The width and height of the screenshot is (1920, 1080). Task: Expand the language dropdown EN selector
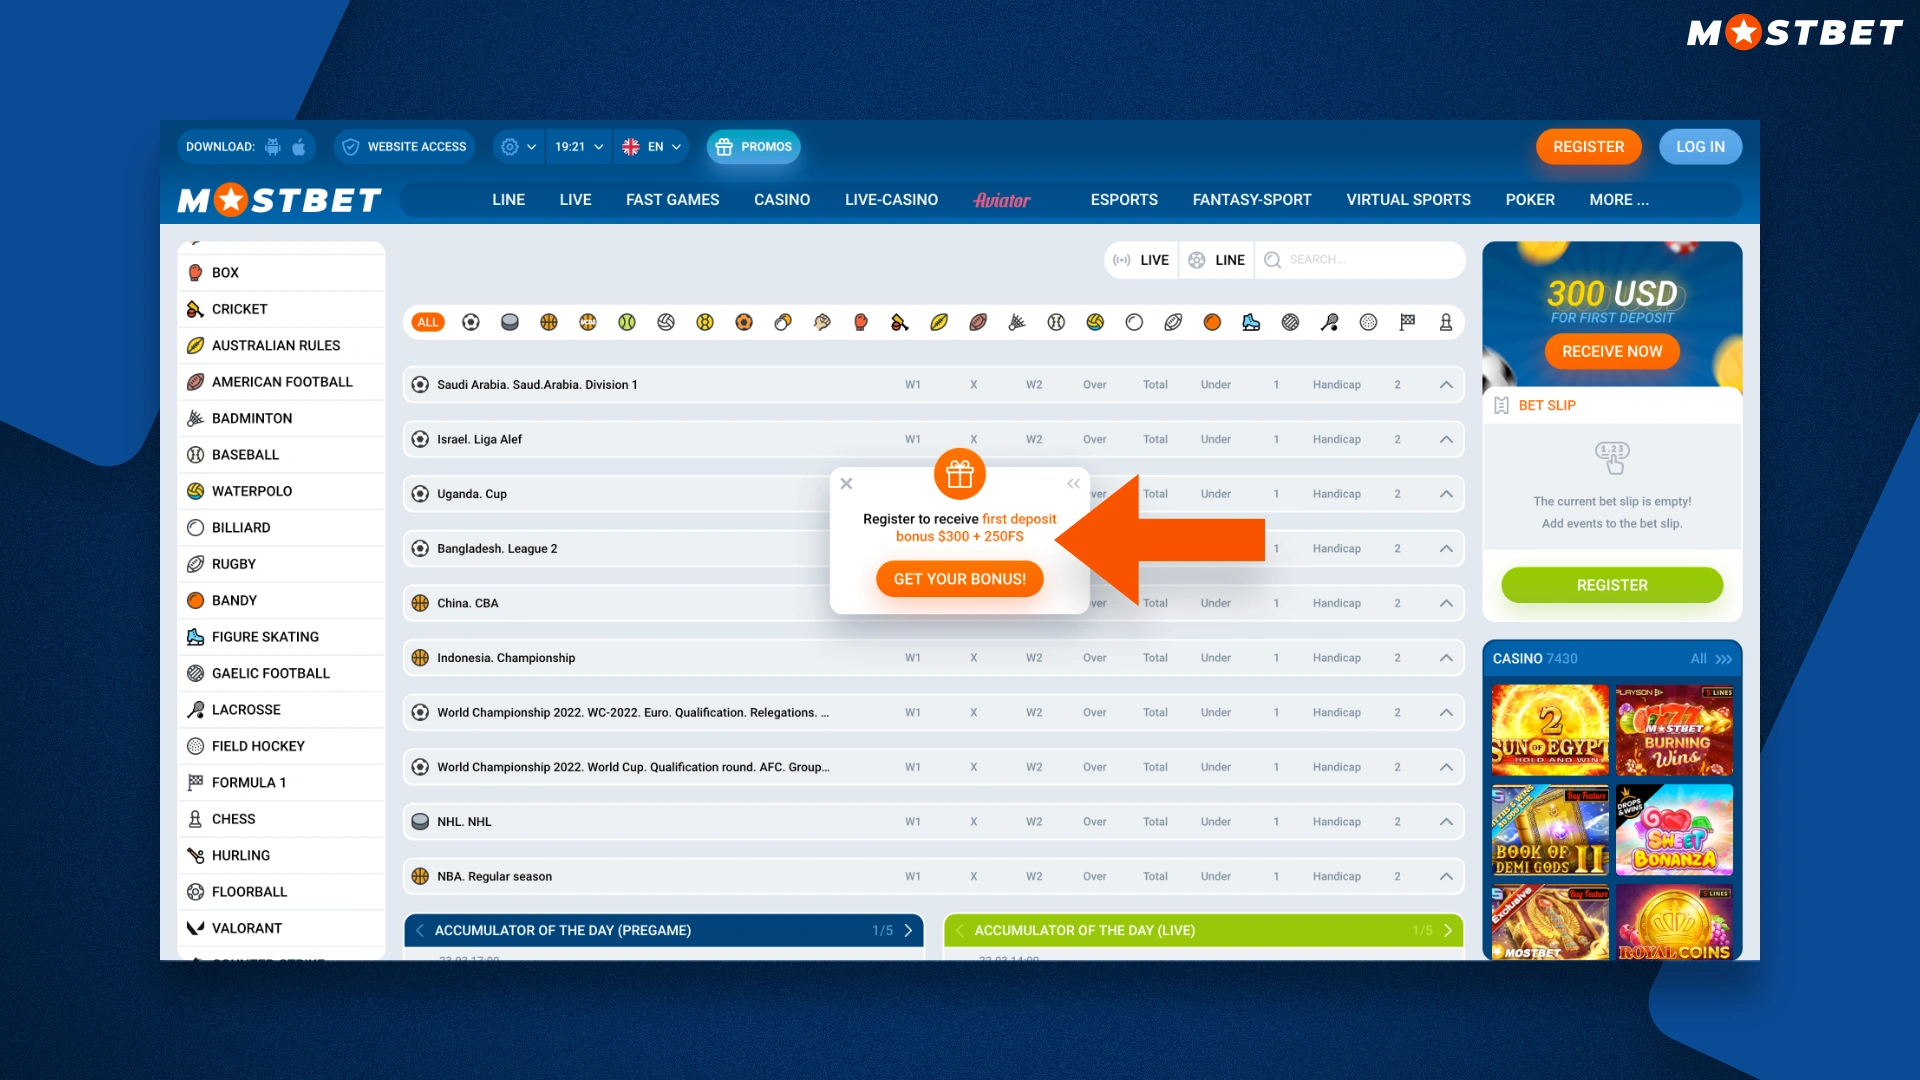tap(651, 146)
